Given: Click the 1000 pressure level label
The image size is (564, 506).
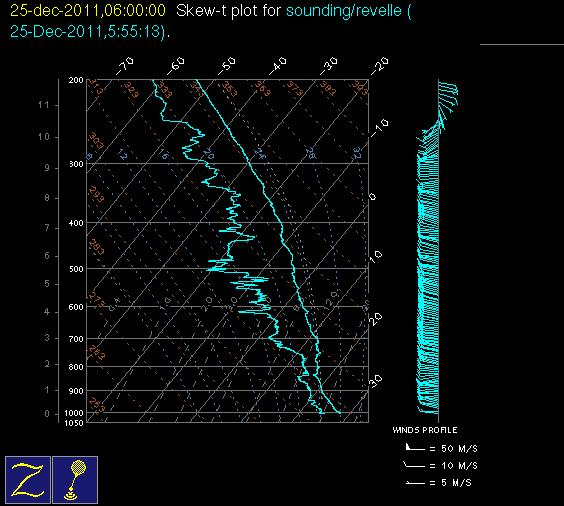Looking at the screenshot, I should 74,413.
